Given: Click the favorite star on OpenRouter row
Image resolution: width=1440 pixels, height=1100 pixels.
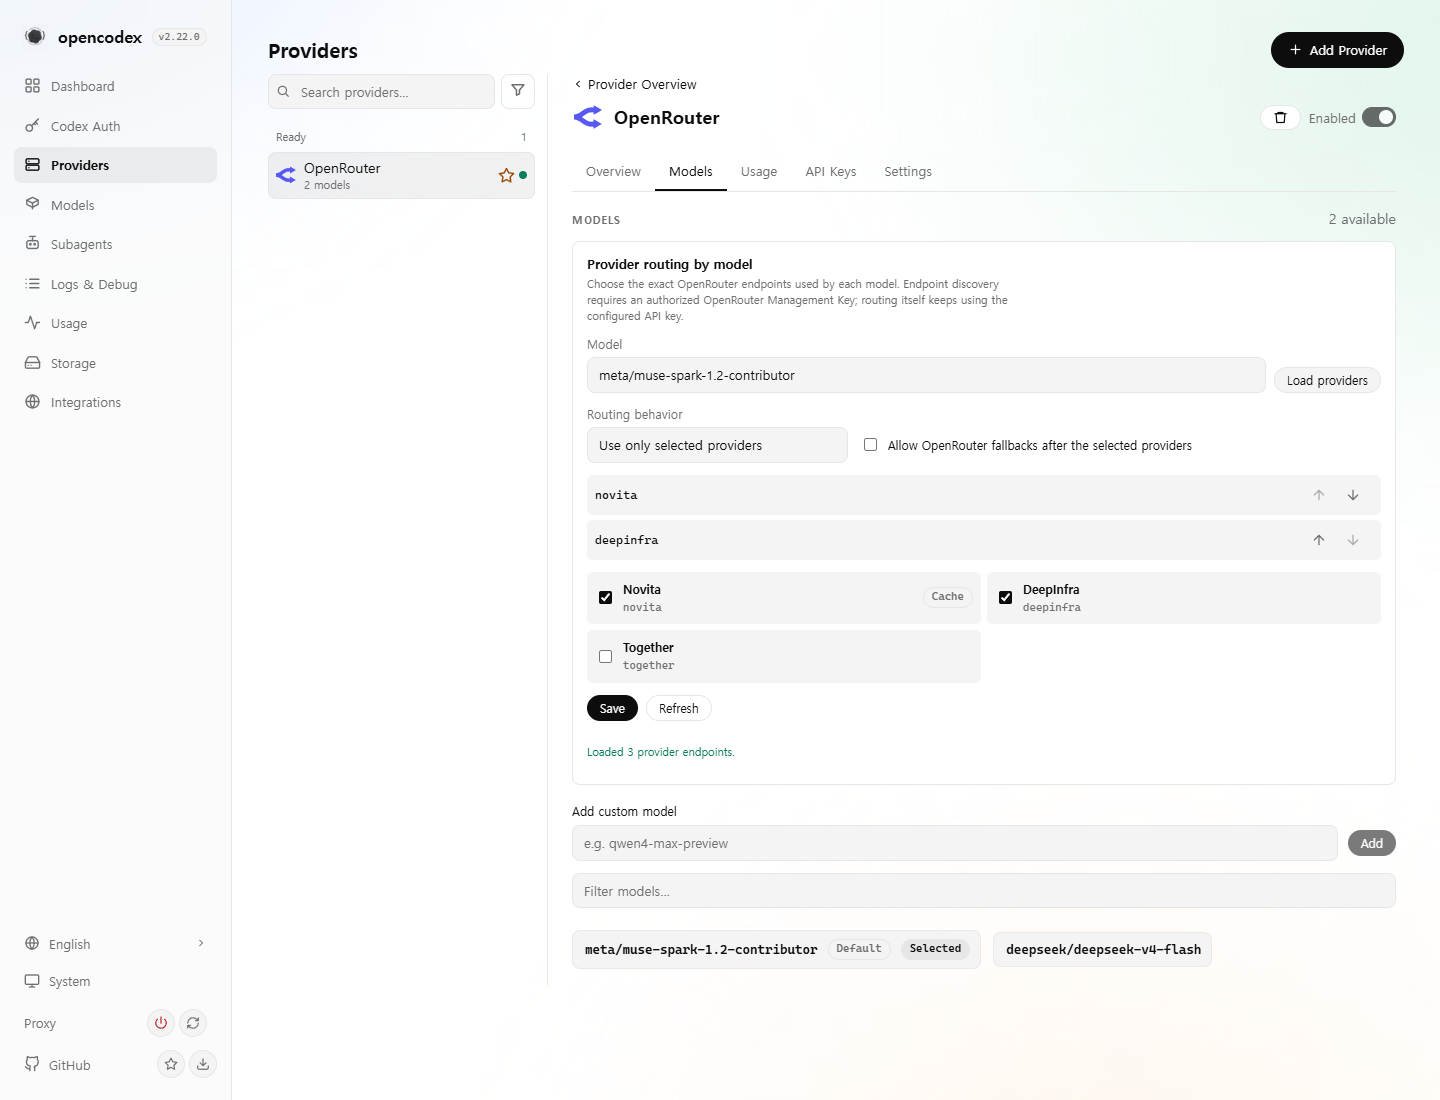Looking at the screenshot, I should [x=506, y=176].
